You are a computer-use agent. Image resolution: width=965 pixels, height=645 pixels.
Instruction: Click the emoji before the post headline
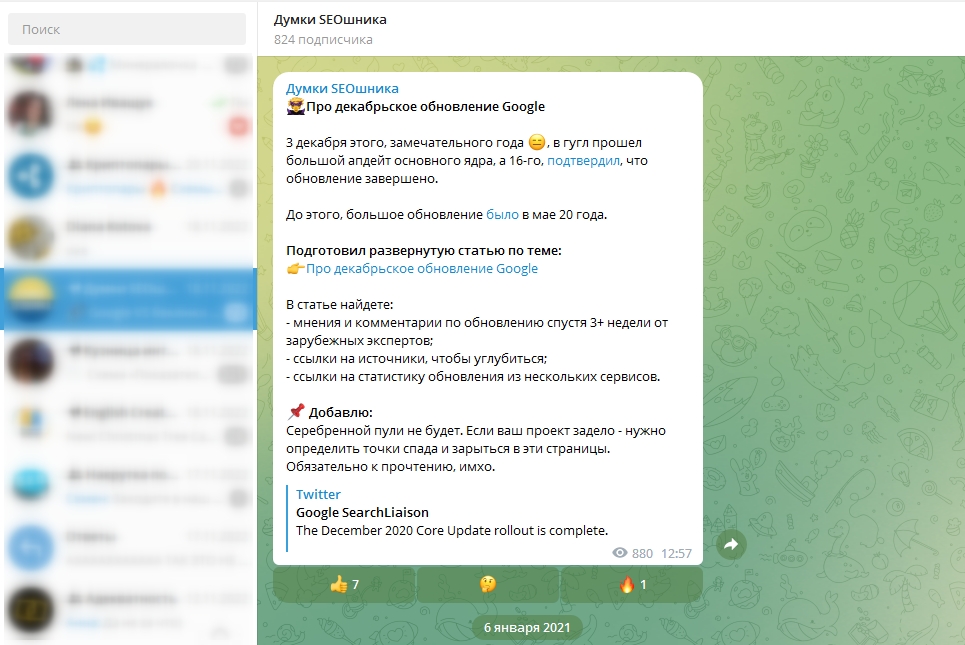coord(296,106)
